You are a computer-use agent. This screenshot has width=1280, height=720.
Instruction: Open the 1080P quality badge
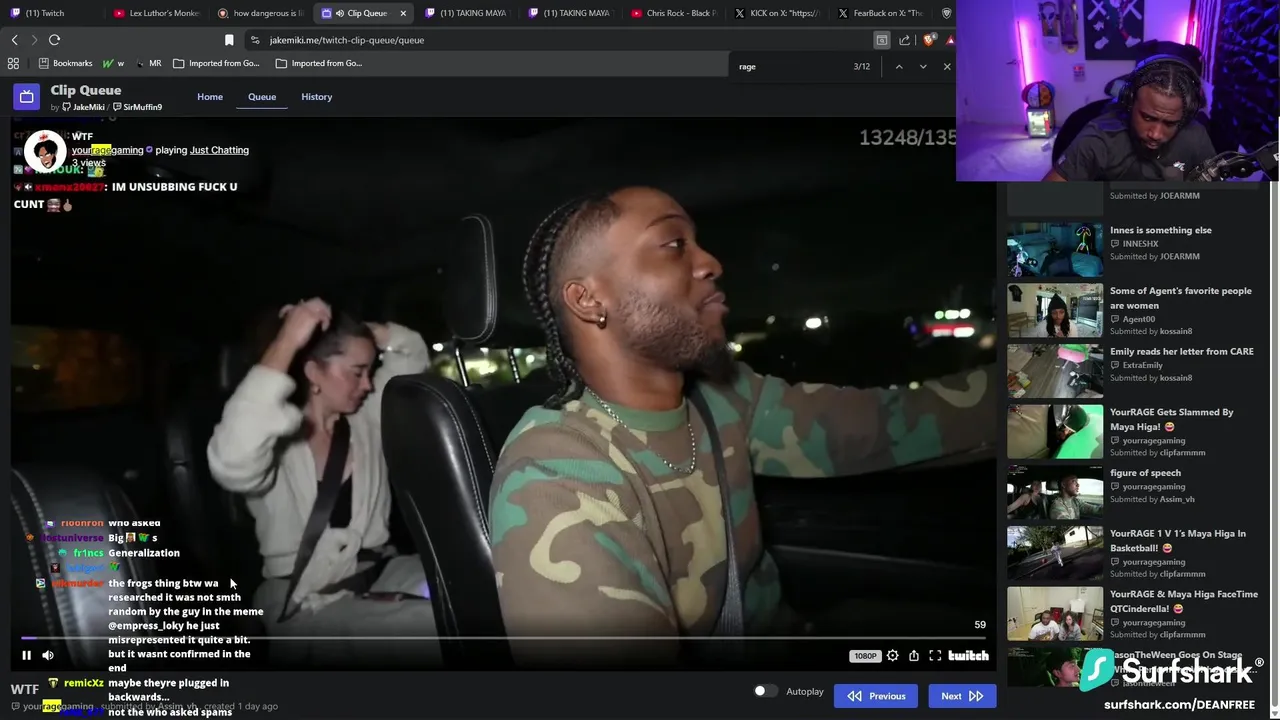(x=864, y=656)
